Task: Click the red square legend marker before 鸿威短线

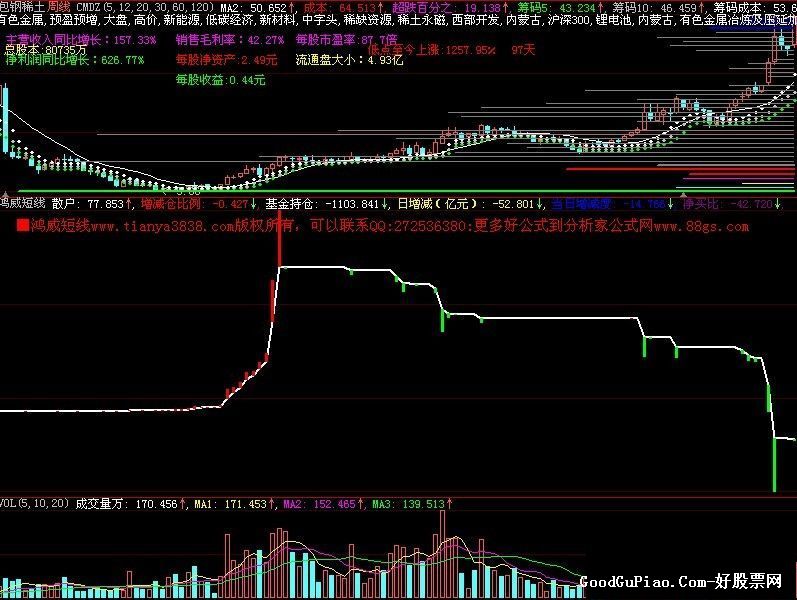Action: tap(23, 225)
